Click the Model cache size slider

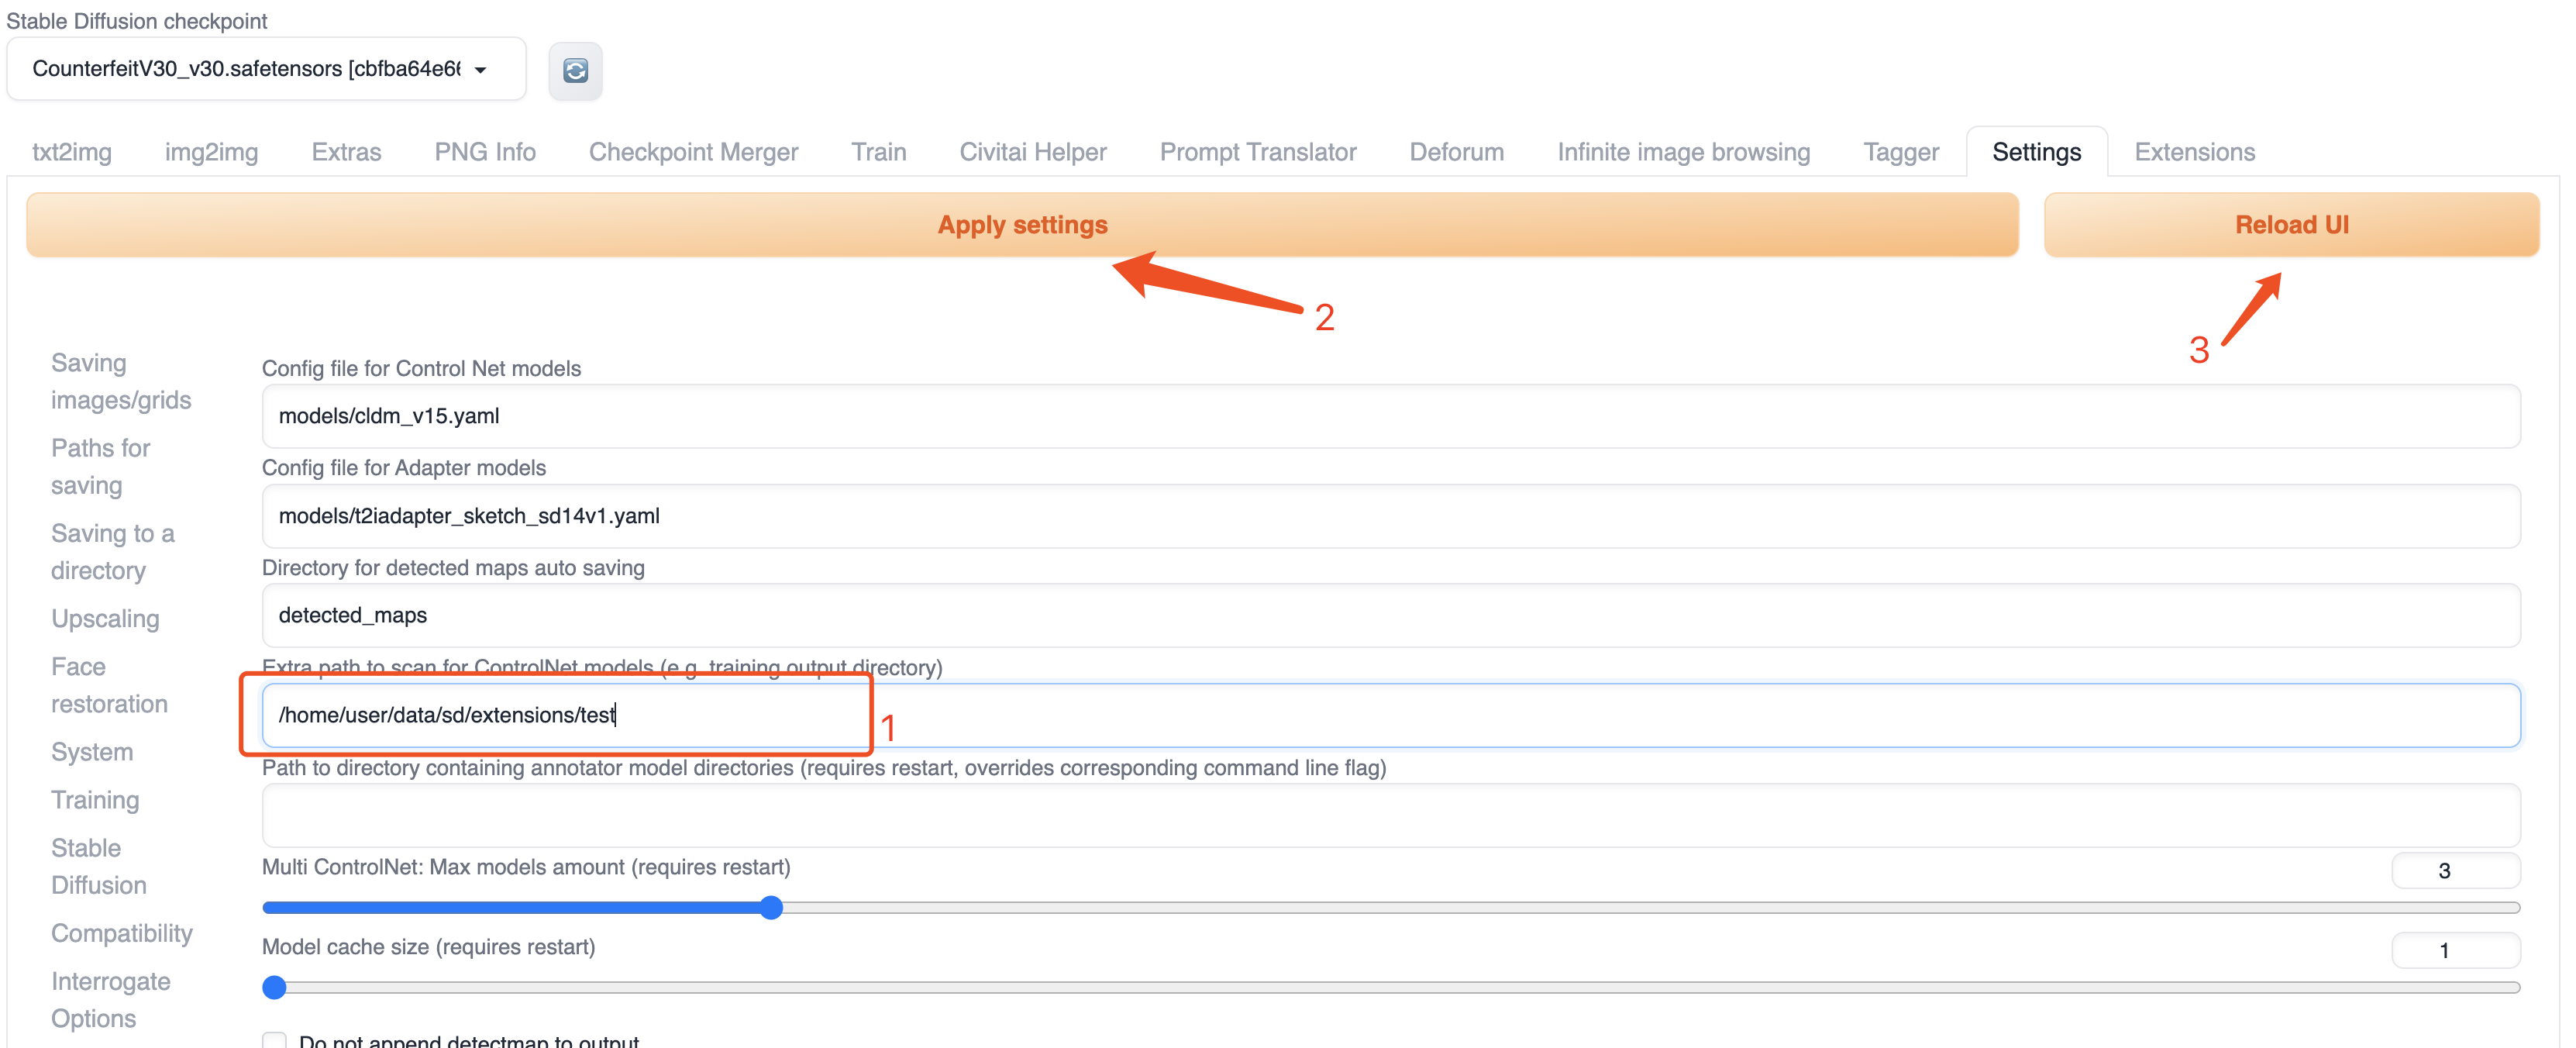point(1390,988)
